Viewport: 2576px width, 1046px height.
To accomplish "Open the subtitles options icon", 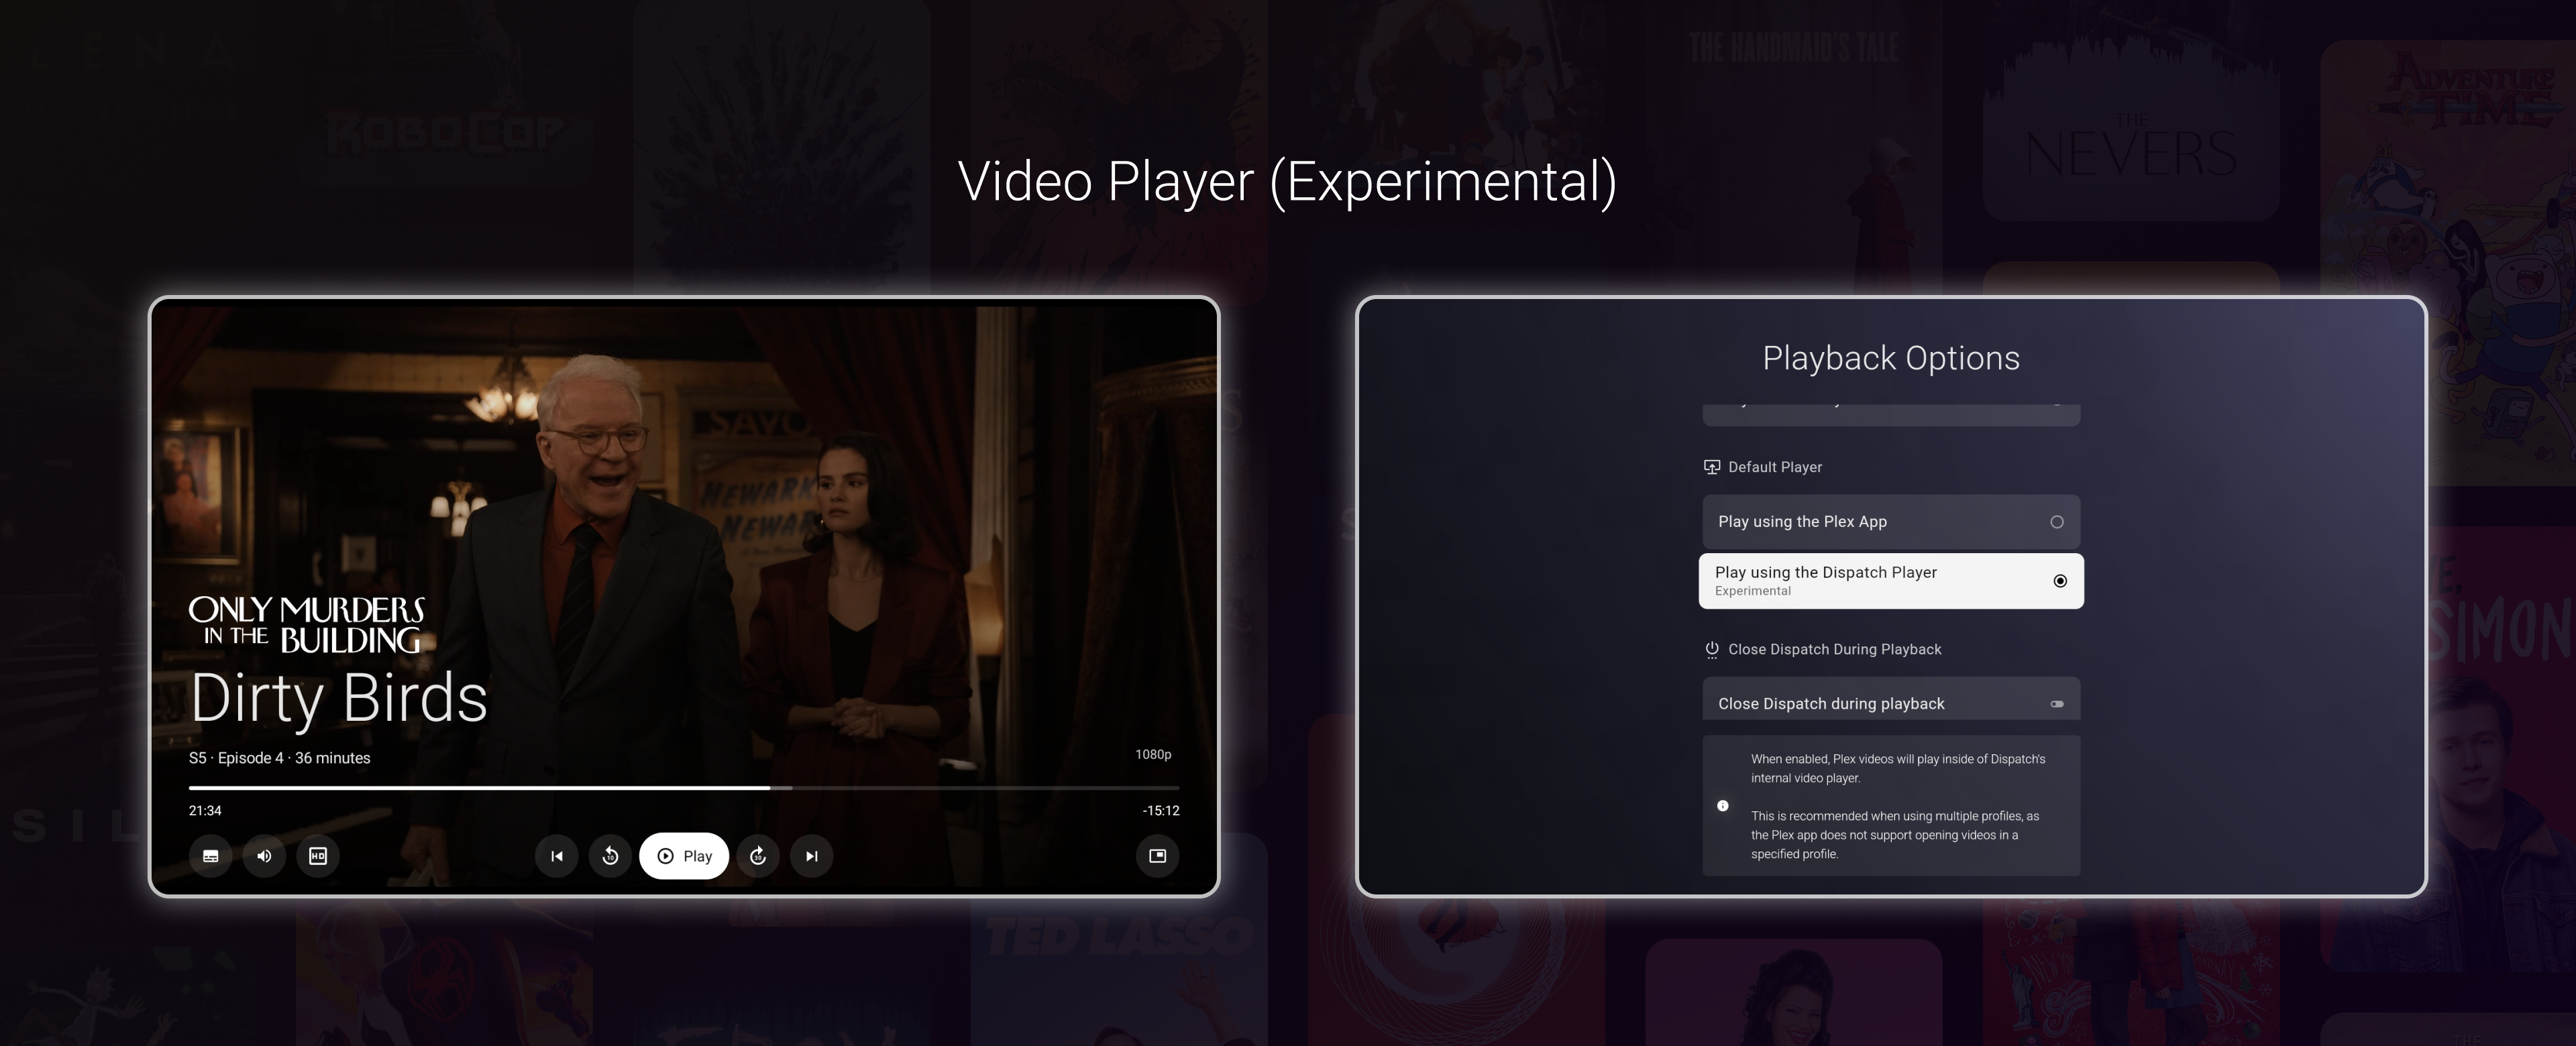I will point(211,856).
